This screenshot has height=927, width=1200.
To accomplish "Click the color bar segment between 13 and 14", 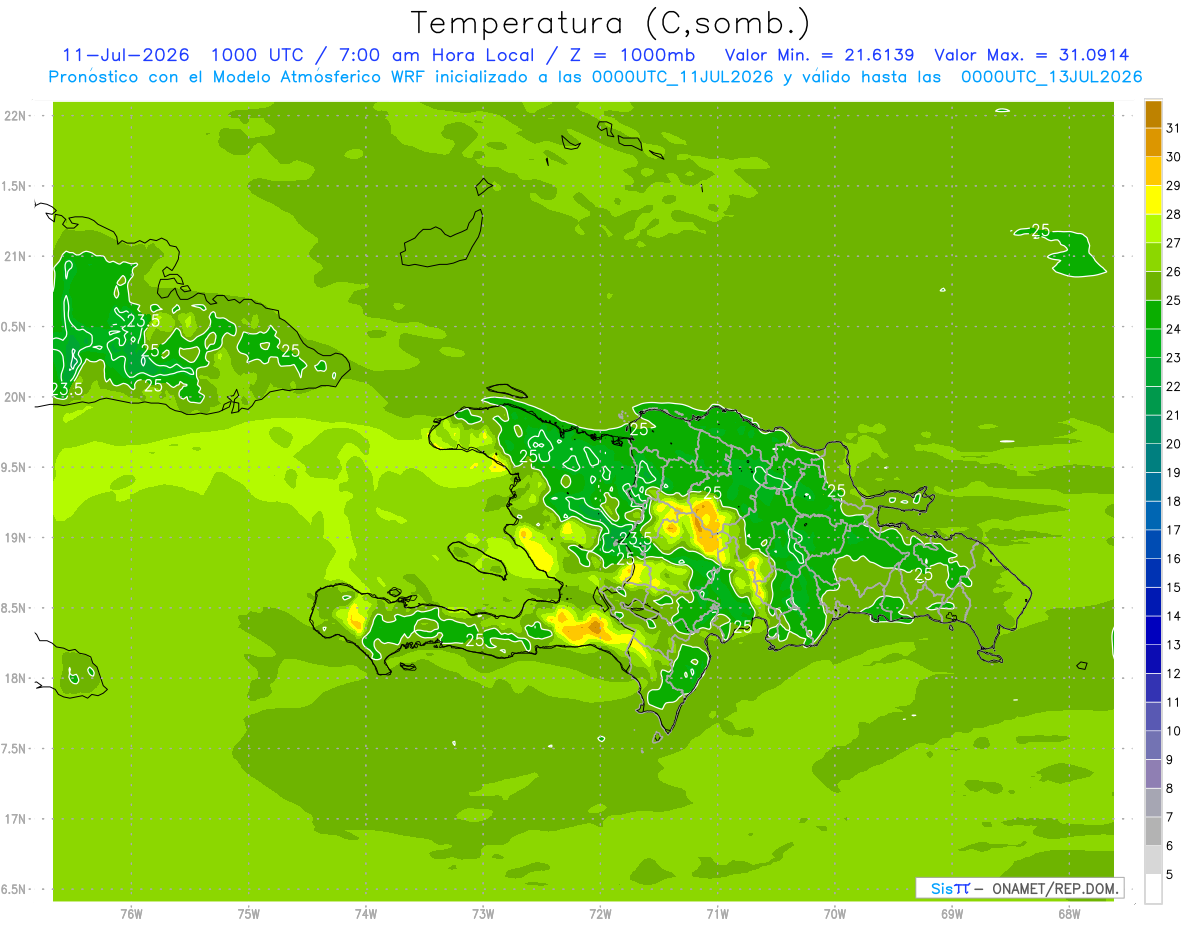I will tap(1153, 631).
